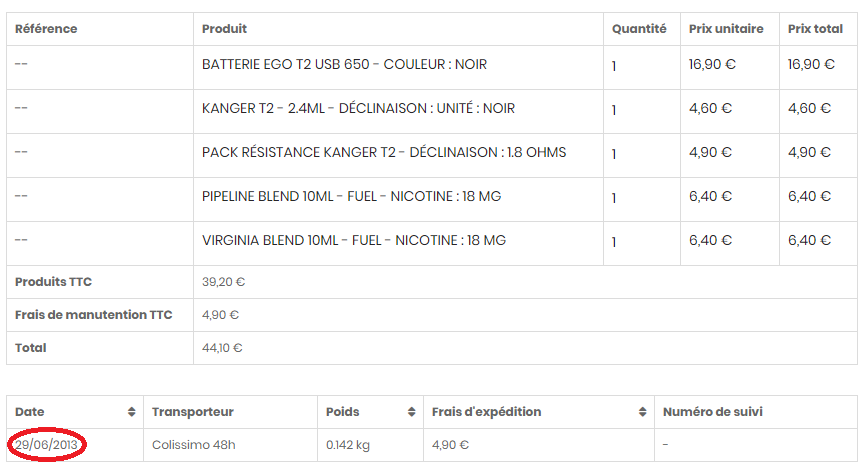Select the Prix unitaire column header

coord(726,29)
